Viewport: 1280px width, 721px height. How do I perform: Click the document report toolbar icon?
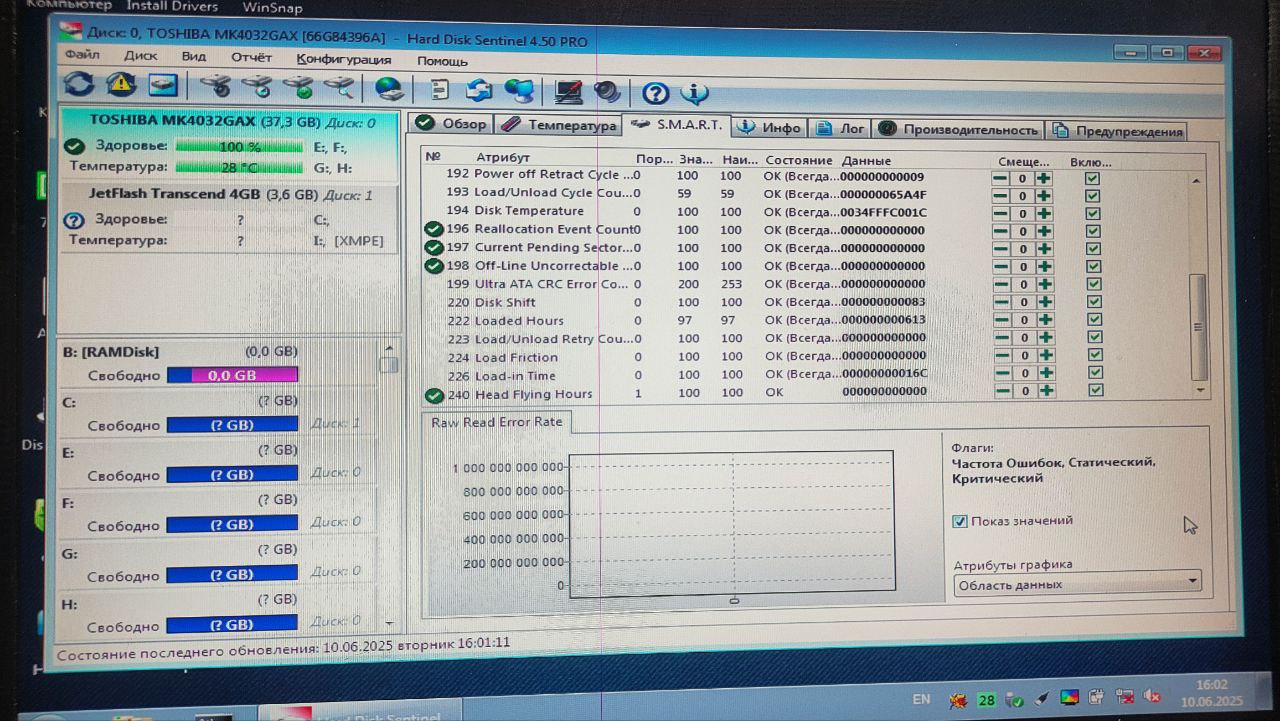point(439,91)
